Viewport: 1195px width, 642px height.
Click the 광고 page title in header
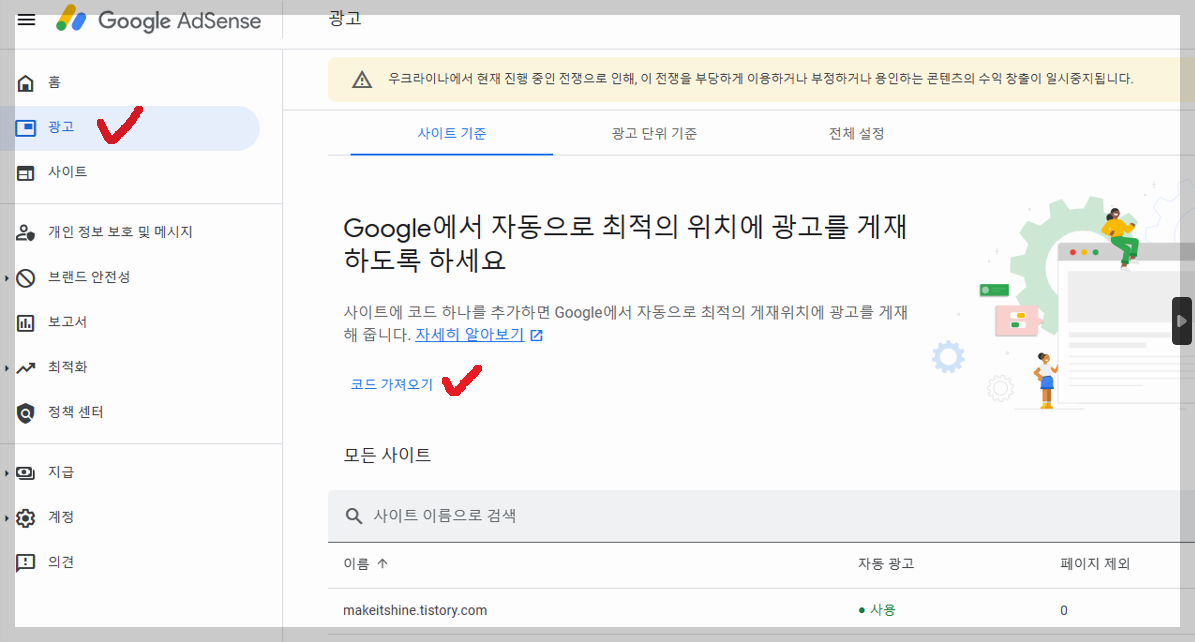coord(345,18)
